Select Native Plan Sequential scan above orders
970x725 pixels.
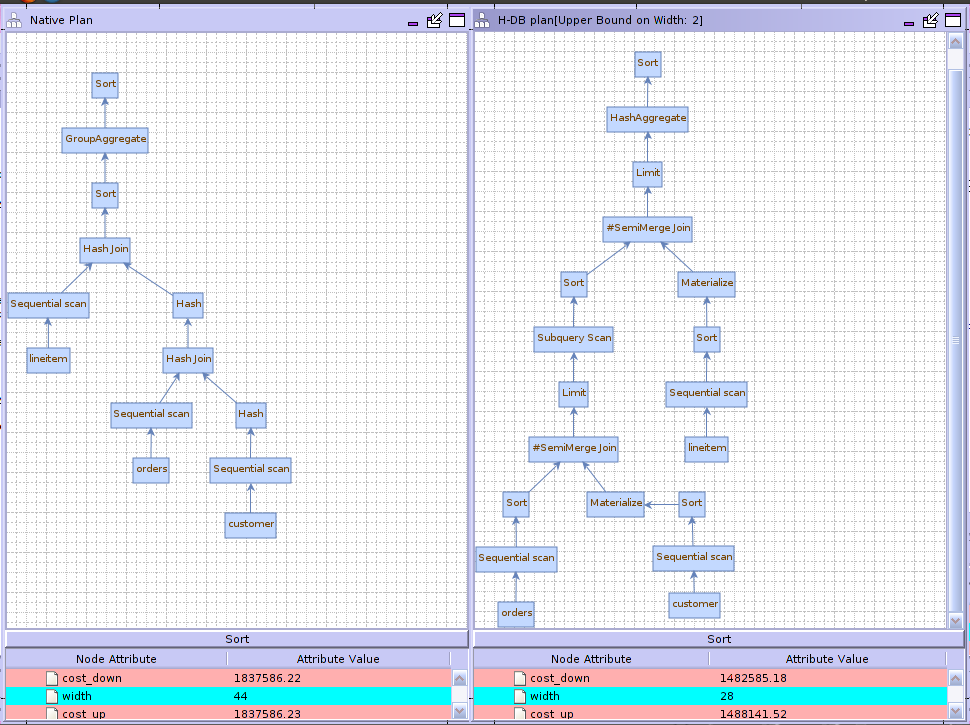pos(152,414)
